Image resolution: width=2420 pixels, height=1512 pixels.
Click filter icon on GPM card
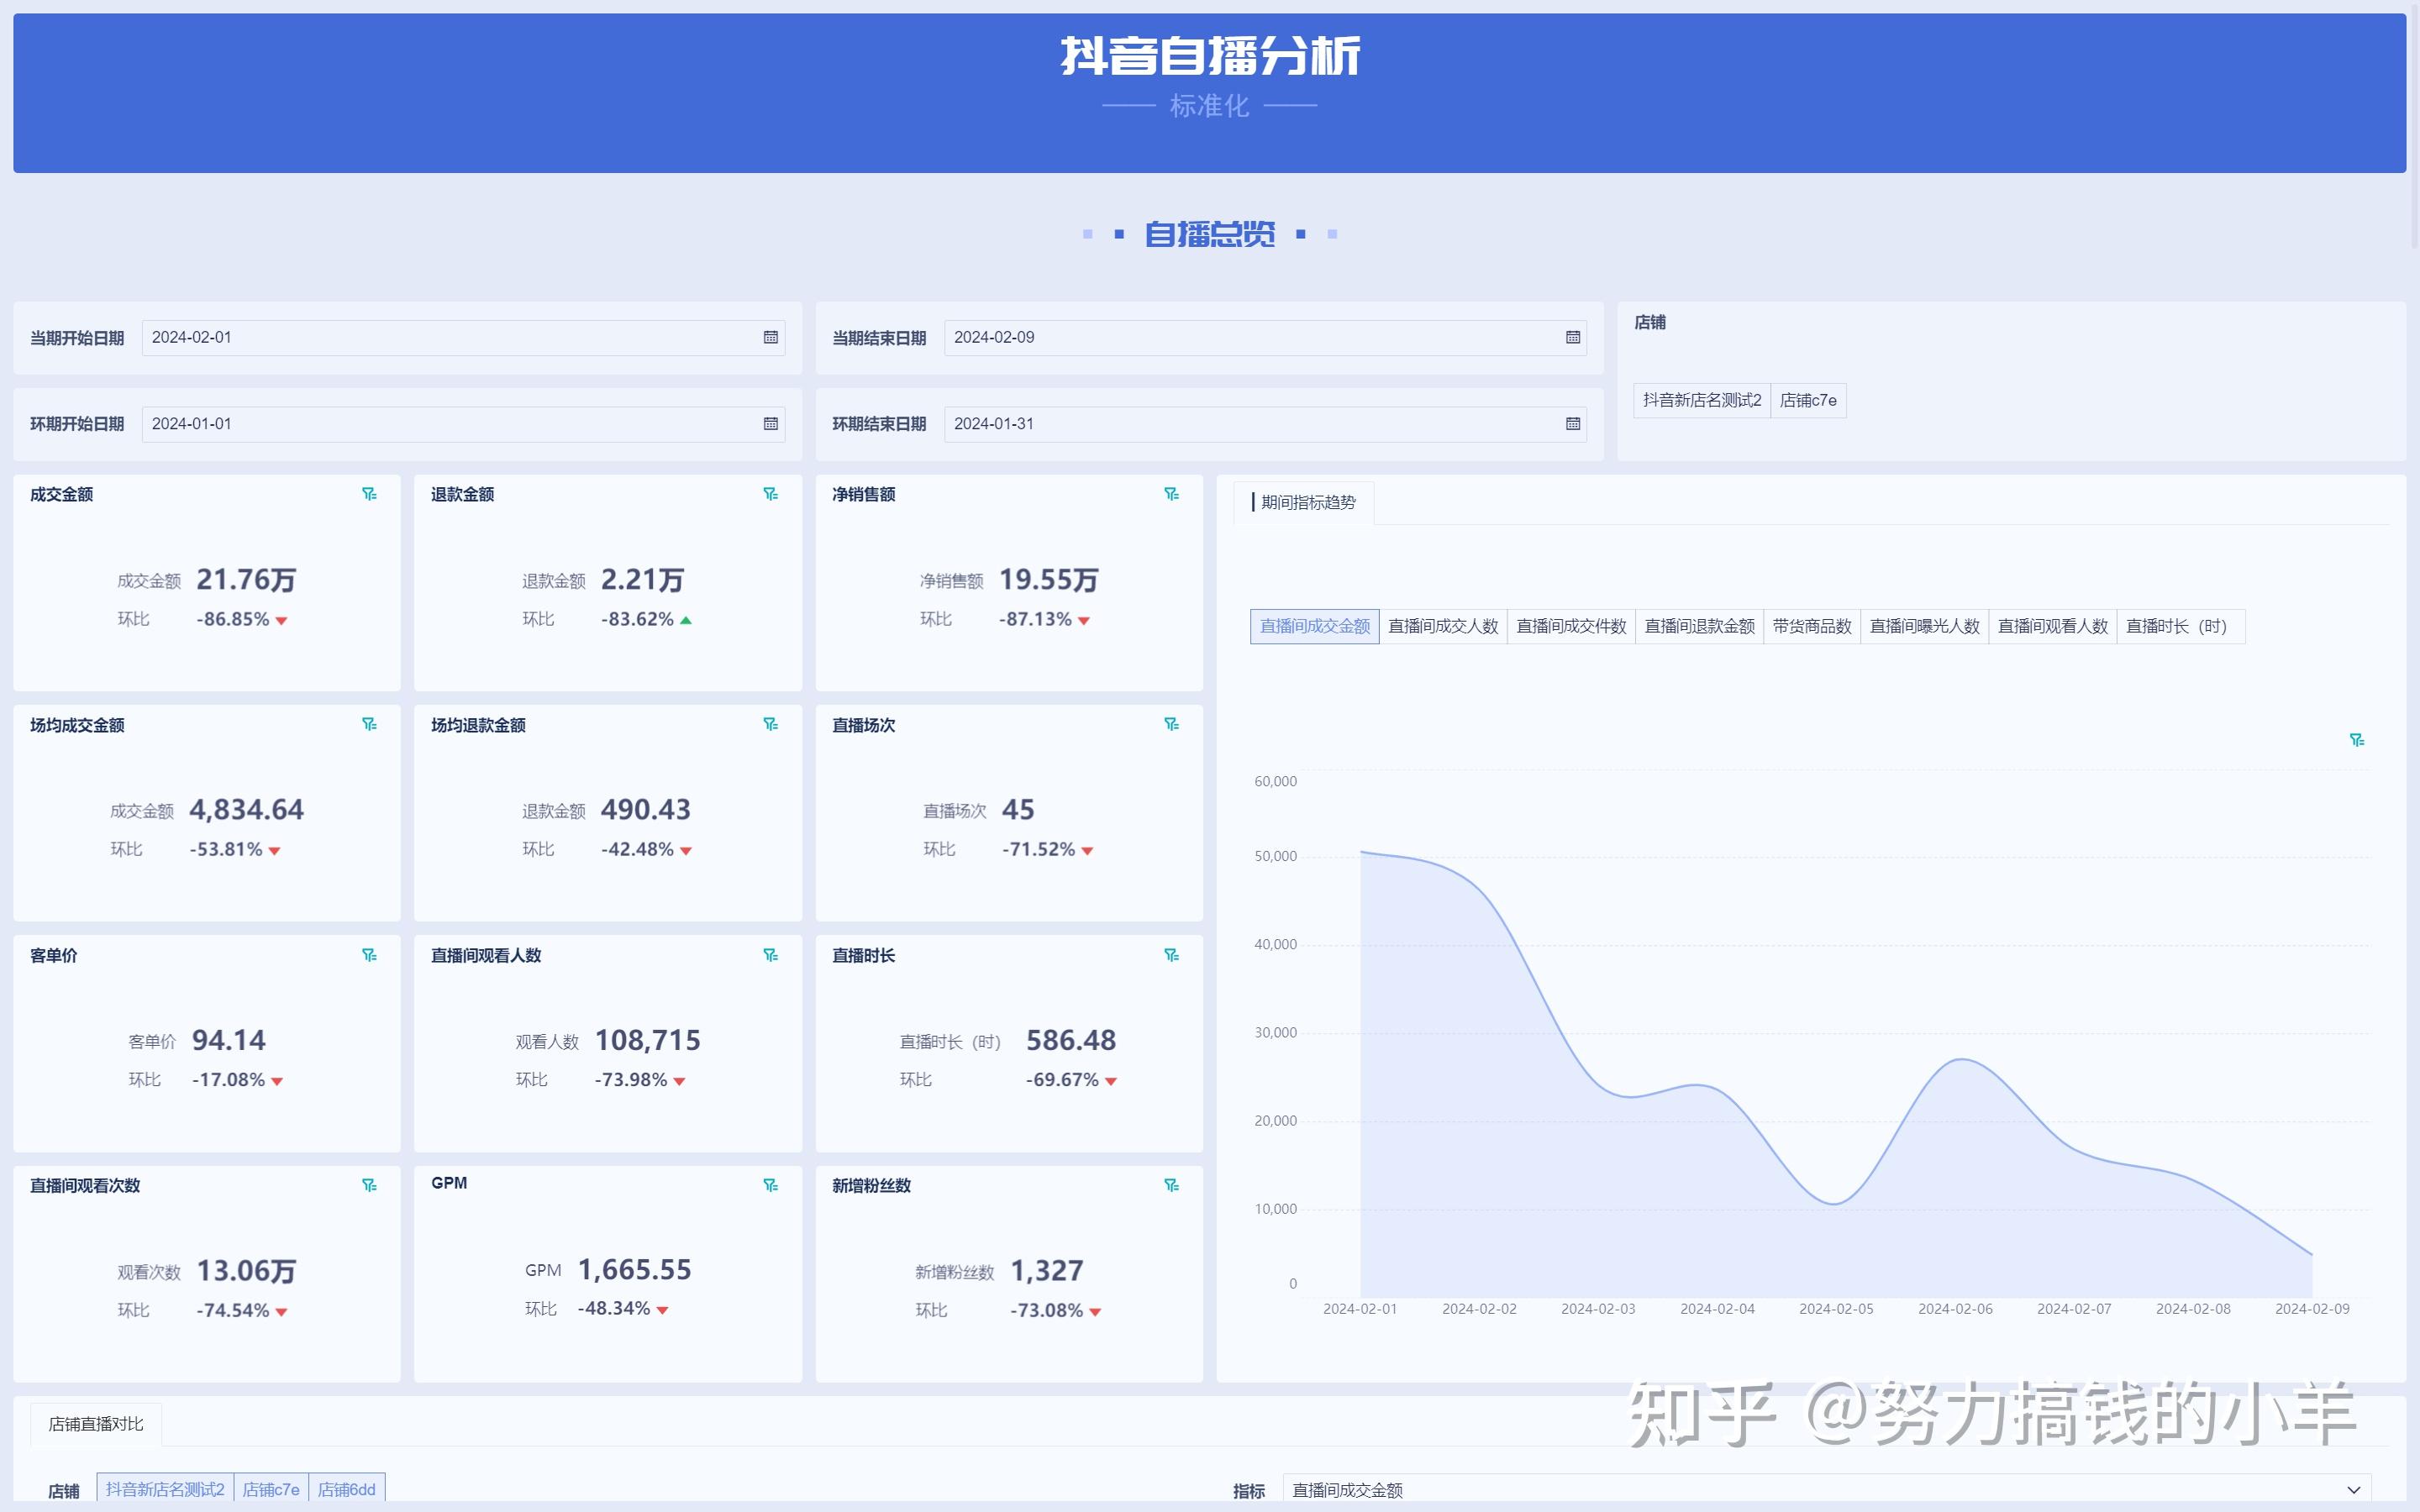(770, 1185)
